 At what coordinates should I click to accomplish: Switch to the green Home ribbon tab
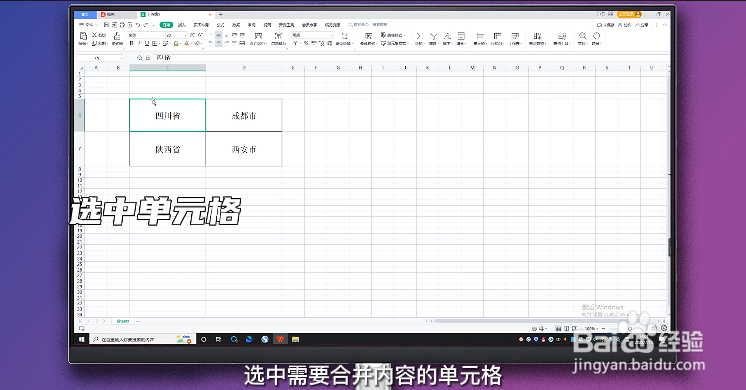[166, 25]
